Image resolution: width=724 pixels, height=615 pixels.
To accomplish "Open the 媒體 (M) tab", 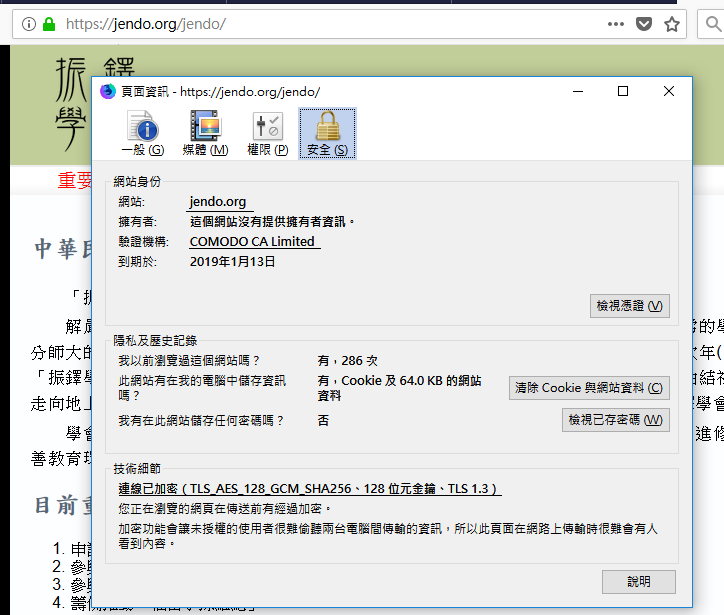I will tap(205, 134).
